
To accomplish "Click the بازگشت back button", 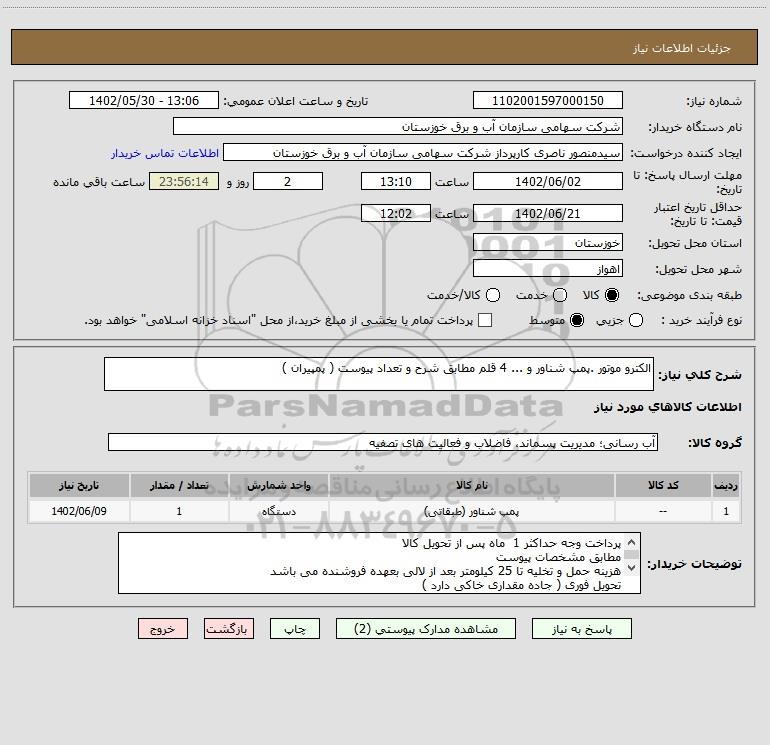I will (229, 629).
